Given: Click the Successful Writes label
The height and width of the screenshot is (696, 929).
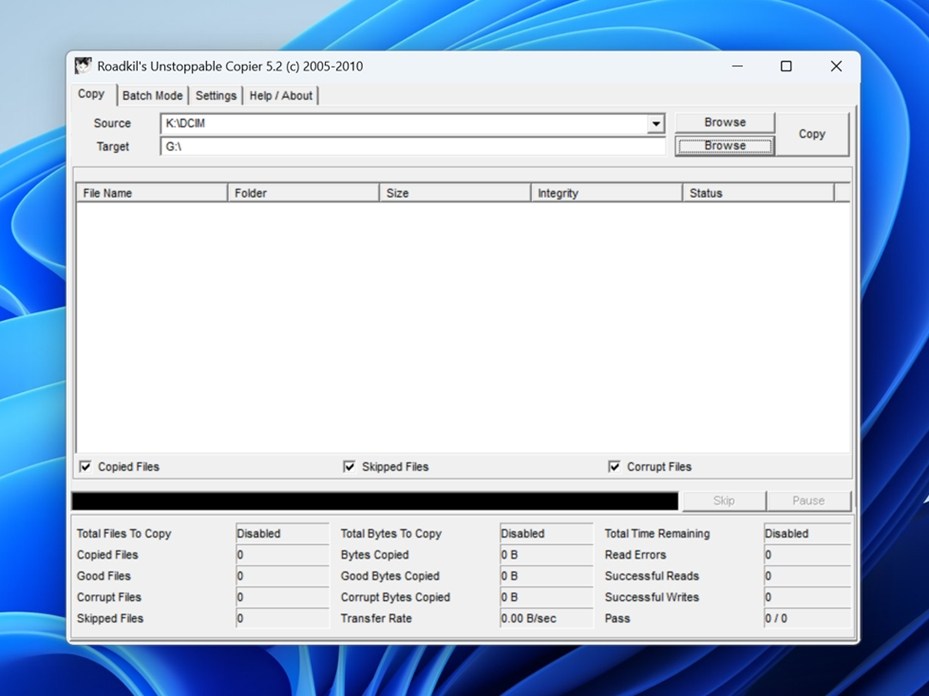Looking at the screenshot, I should tap(652, 597).
